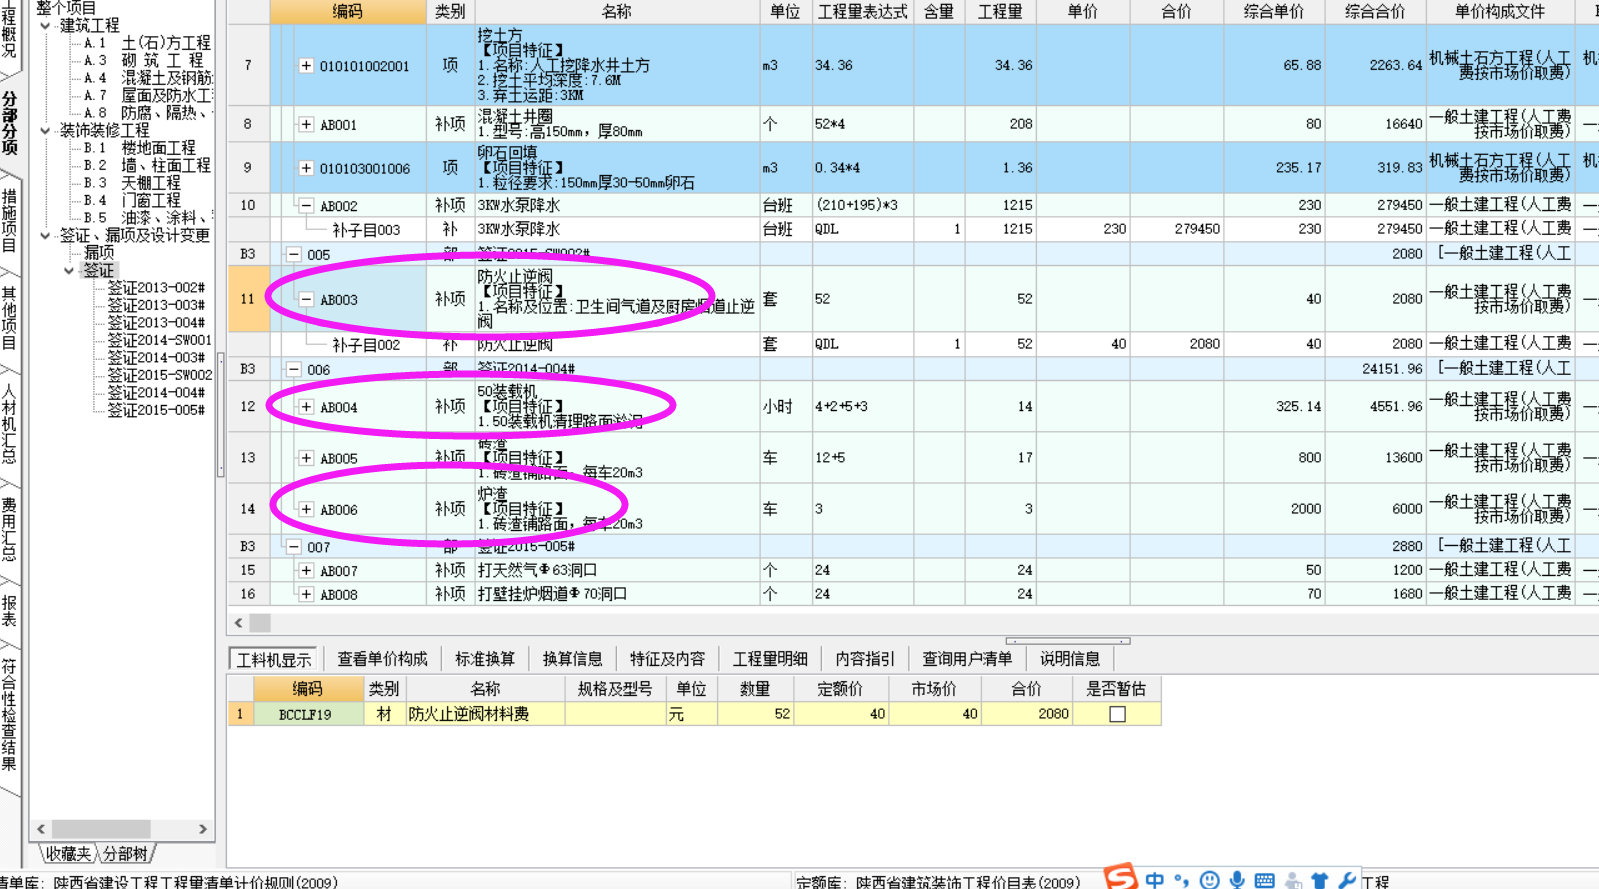The width and height of the screenshot is (1599, 889).
Task: Expand the 010103001006 row plus box
Action: coord(306,168)
